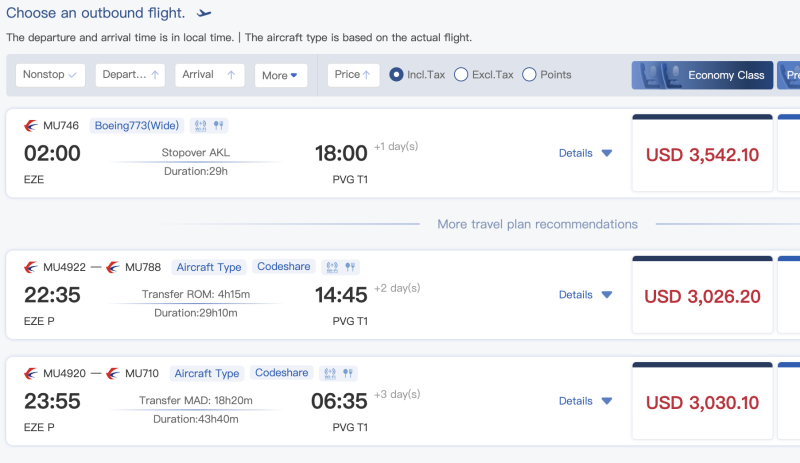Sort flights by Arrival time
Image resolution: width=800 pixels, height=463 pixels.
coord(210,75)
